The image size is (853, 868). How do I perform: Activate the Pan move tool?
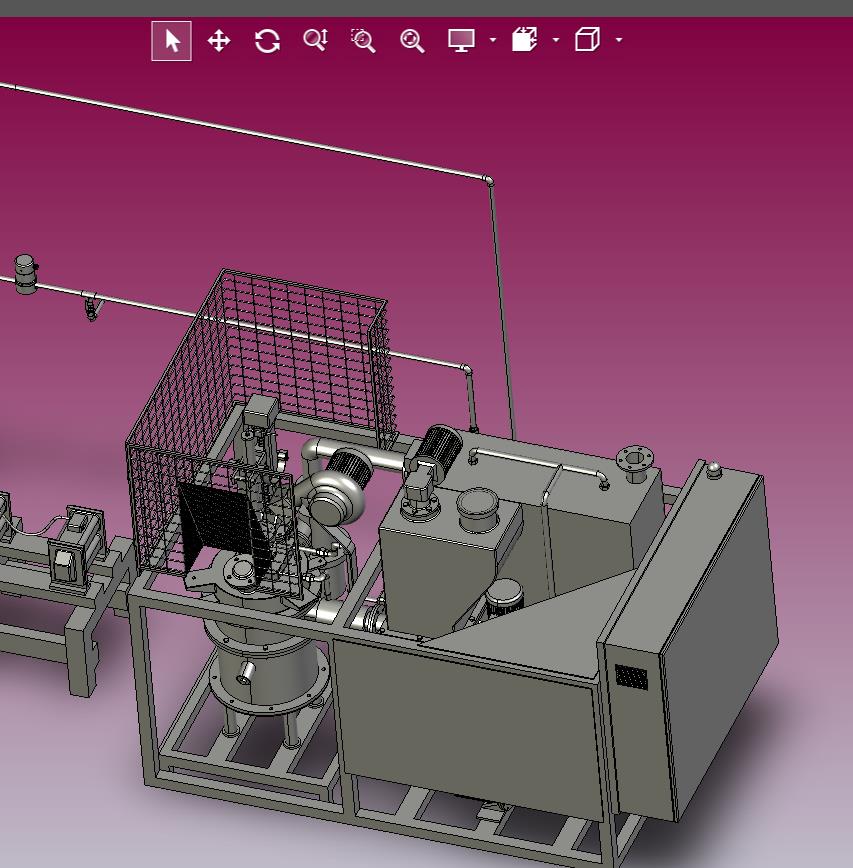219,41
